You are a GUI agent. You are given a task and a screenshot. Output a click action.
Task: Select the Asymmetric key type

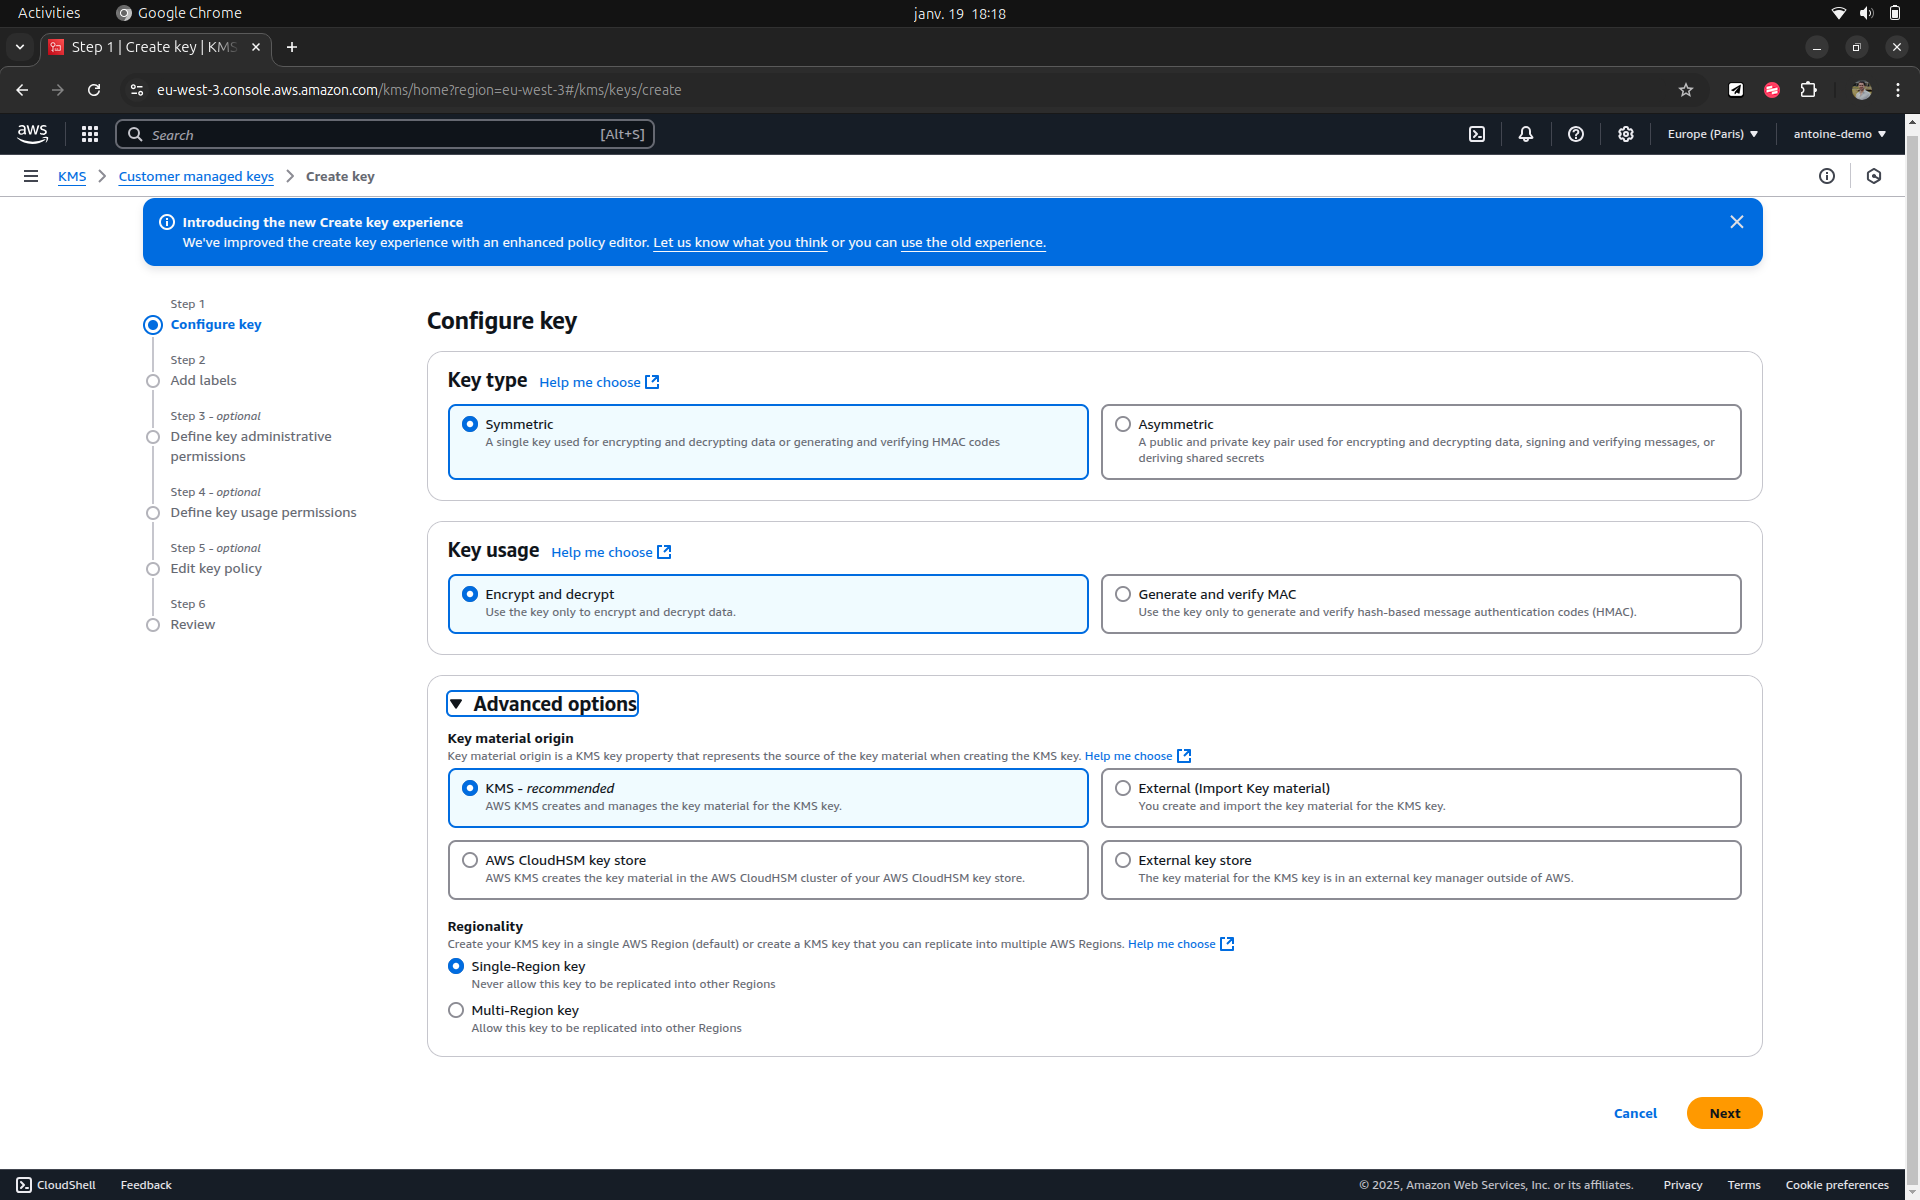point(1123,424)
